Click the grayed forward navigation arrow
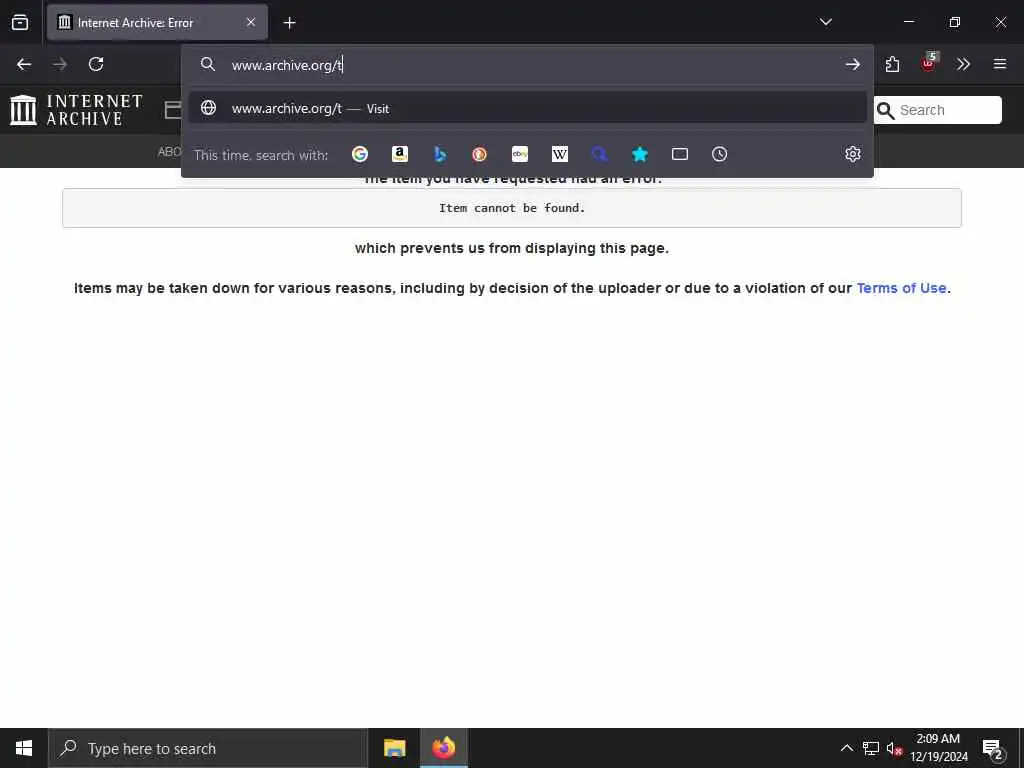Screen dimensions: 1024x768 pyautogui.click(x=60, y=64)
